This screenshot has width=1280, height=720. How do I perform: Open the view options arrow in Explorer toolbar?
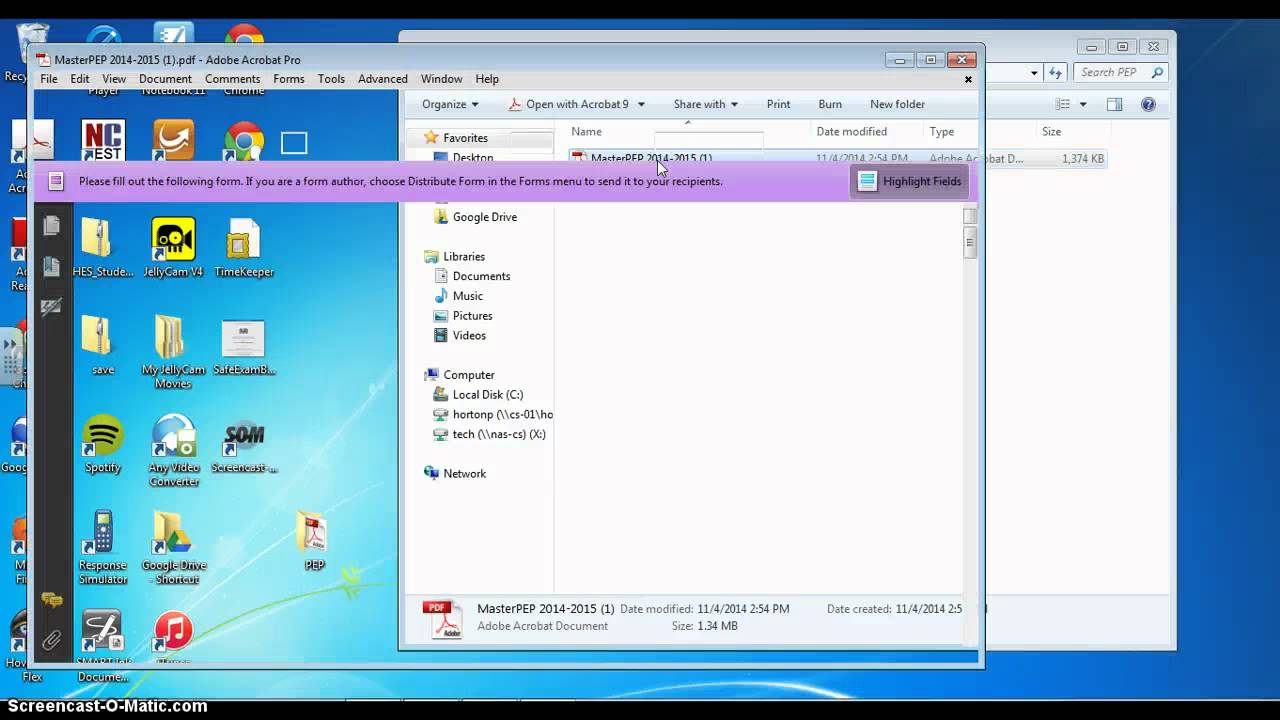1082,104
